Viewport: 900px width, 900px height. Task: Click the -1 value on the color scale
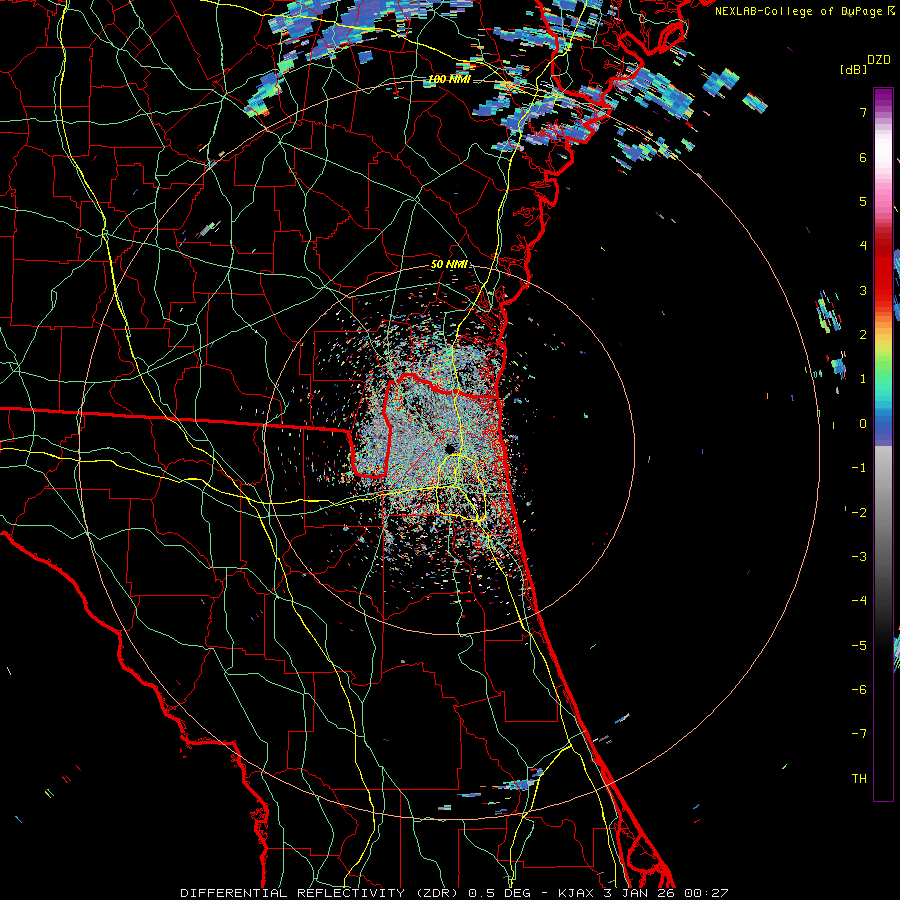(x=859, y=468)
